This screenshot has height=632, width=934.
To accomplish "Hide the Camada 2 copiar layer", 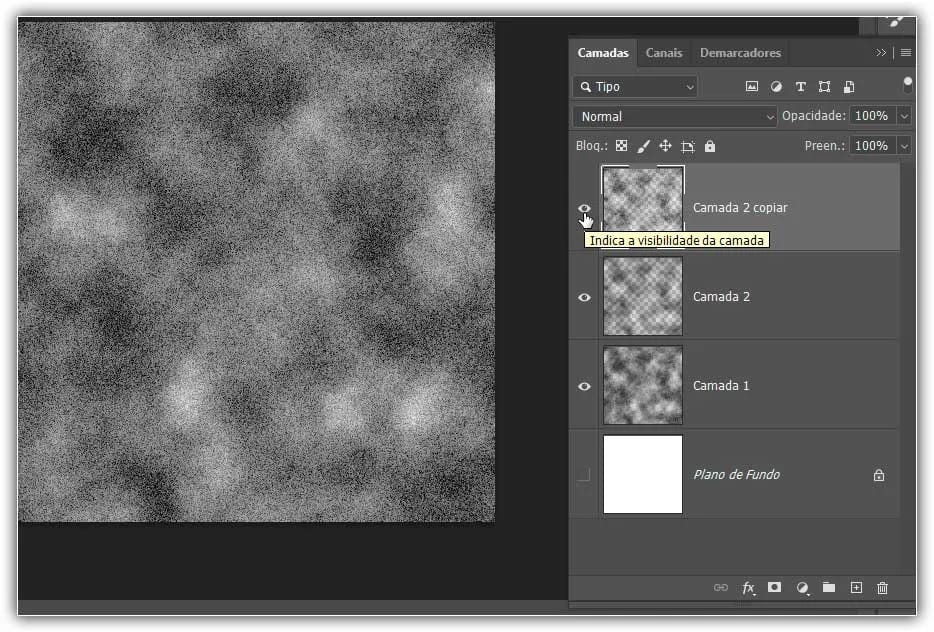I will point(584,208).
